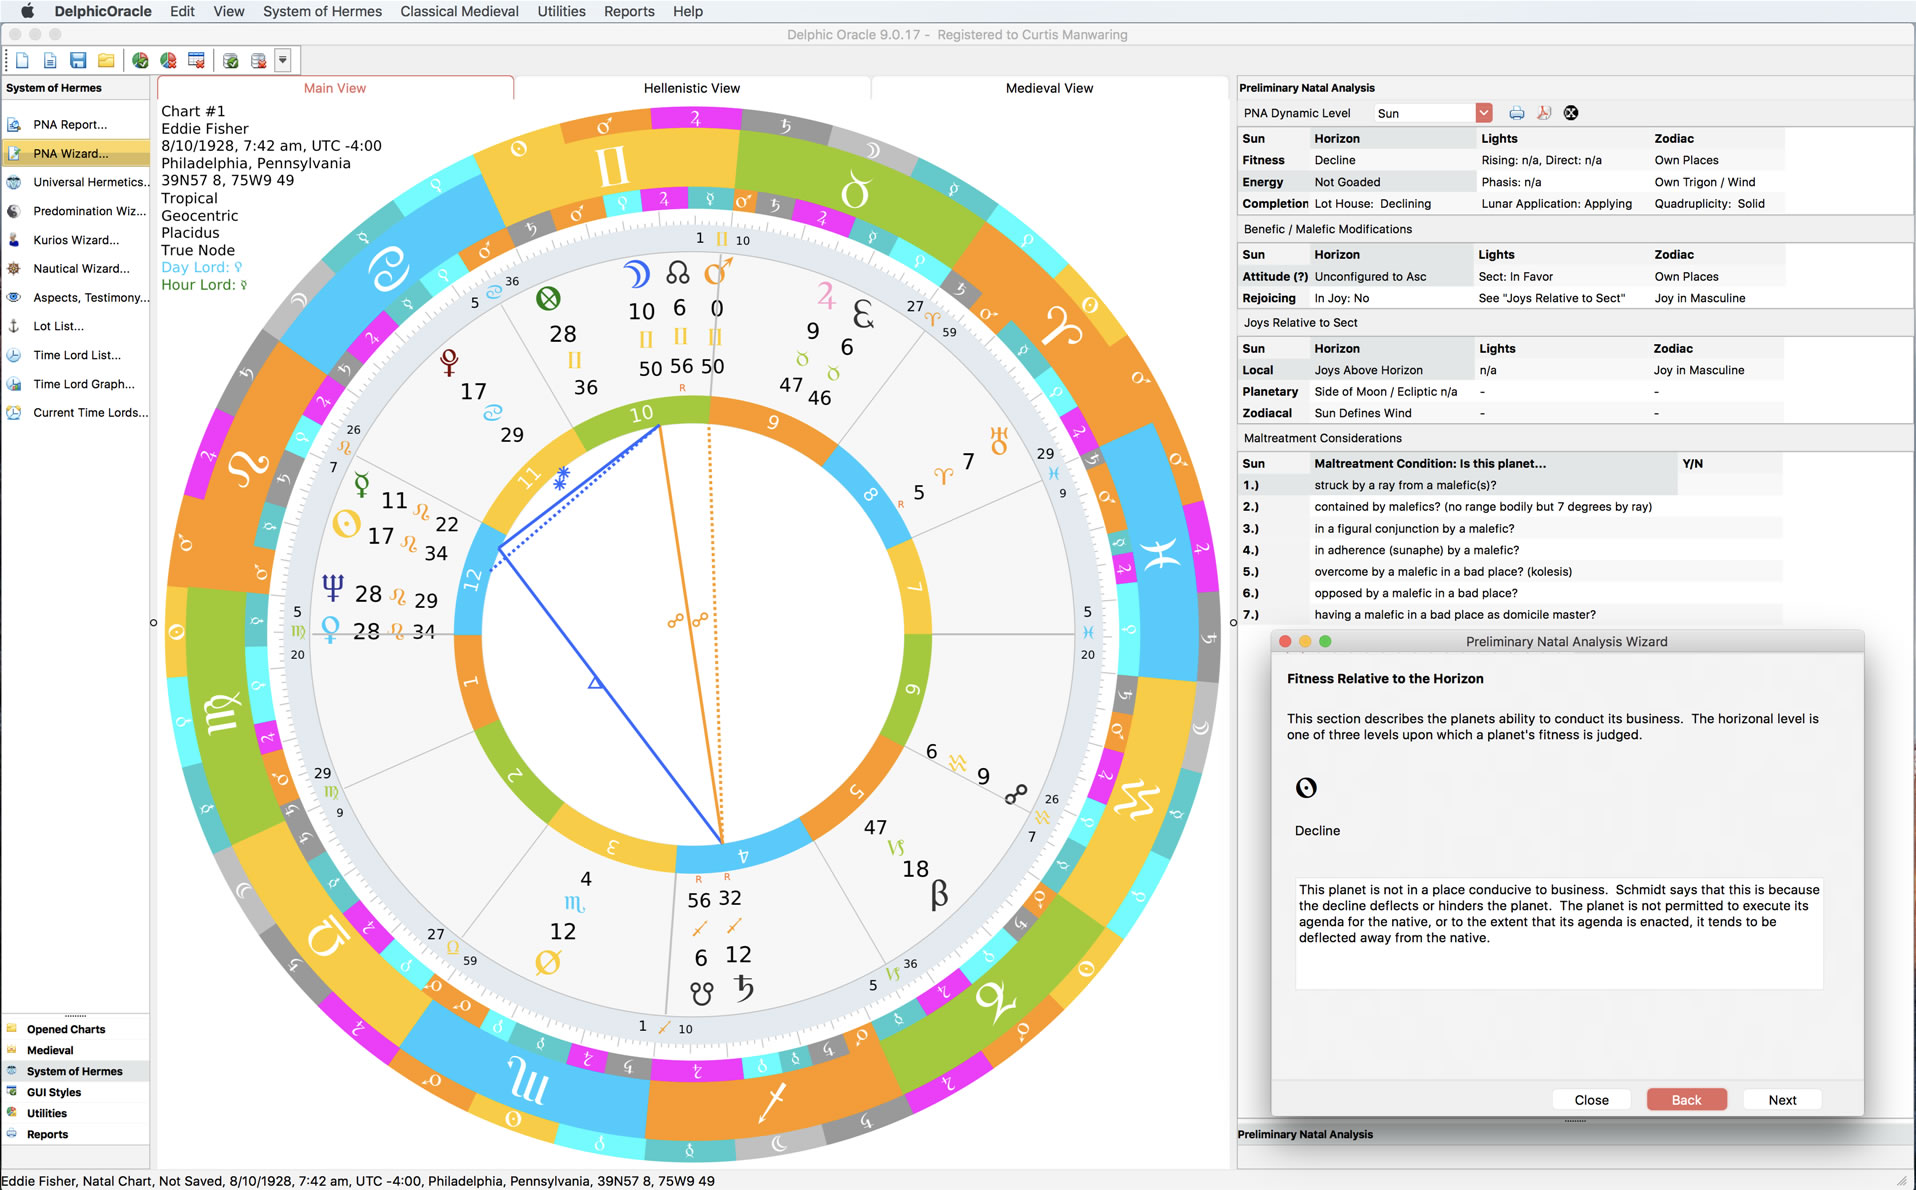This screenshot has width=1916, height=1190.
Task: Click the Hour Lord text in the chart
Action: coord(204,285)
